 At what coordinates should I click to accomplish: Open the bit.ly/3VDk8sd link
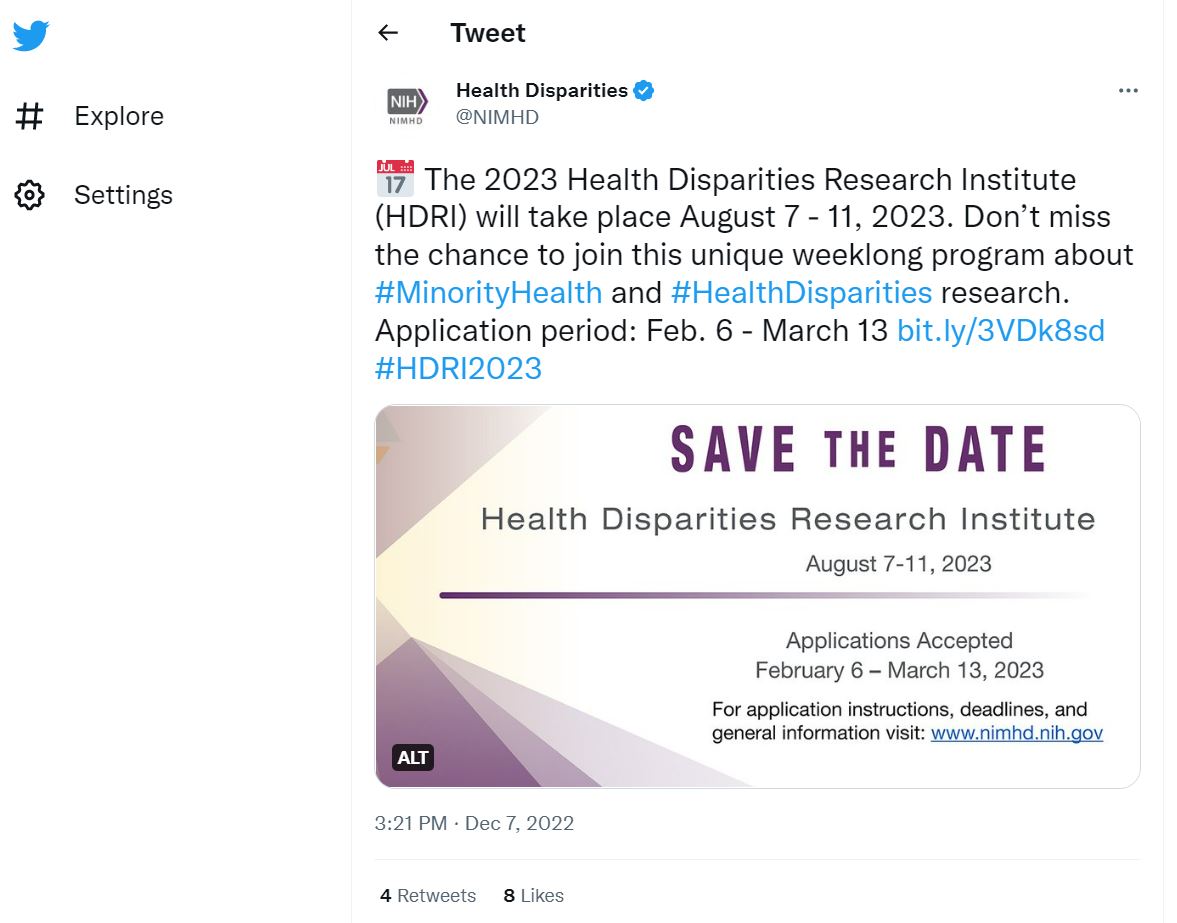(1001, 331)
